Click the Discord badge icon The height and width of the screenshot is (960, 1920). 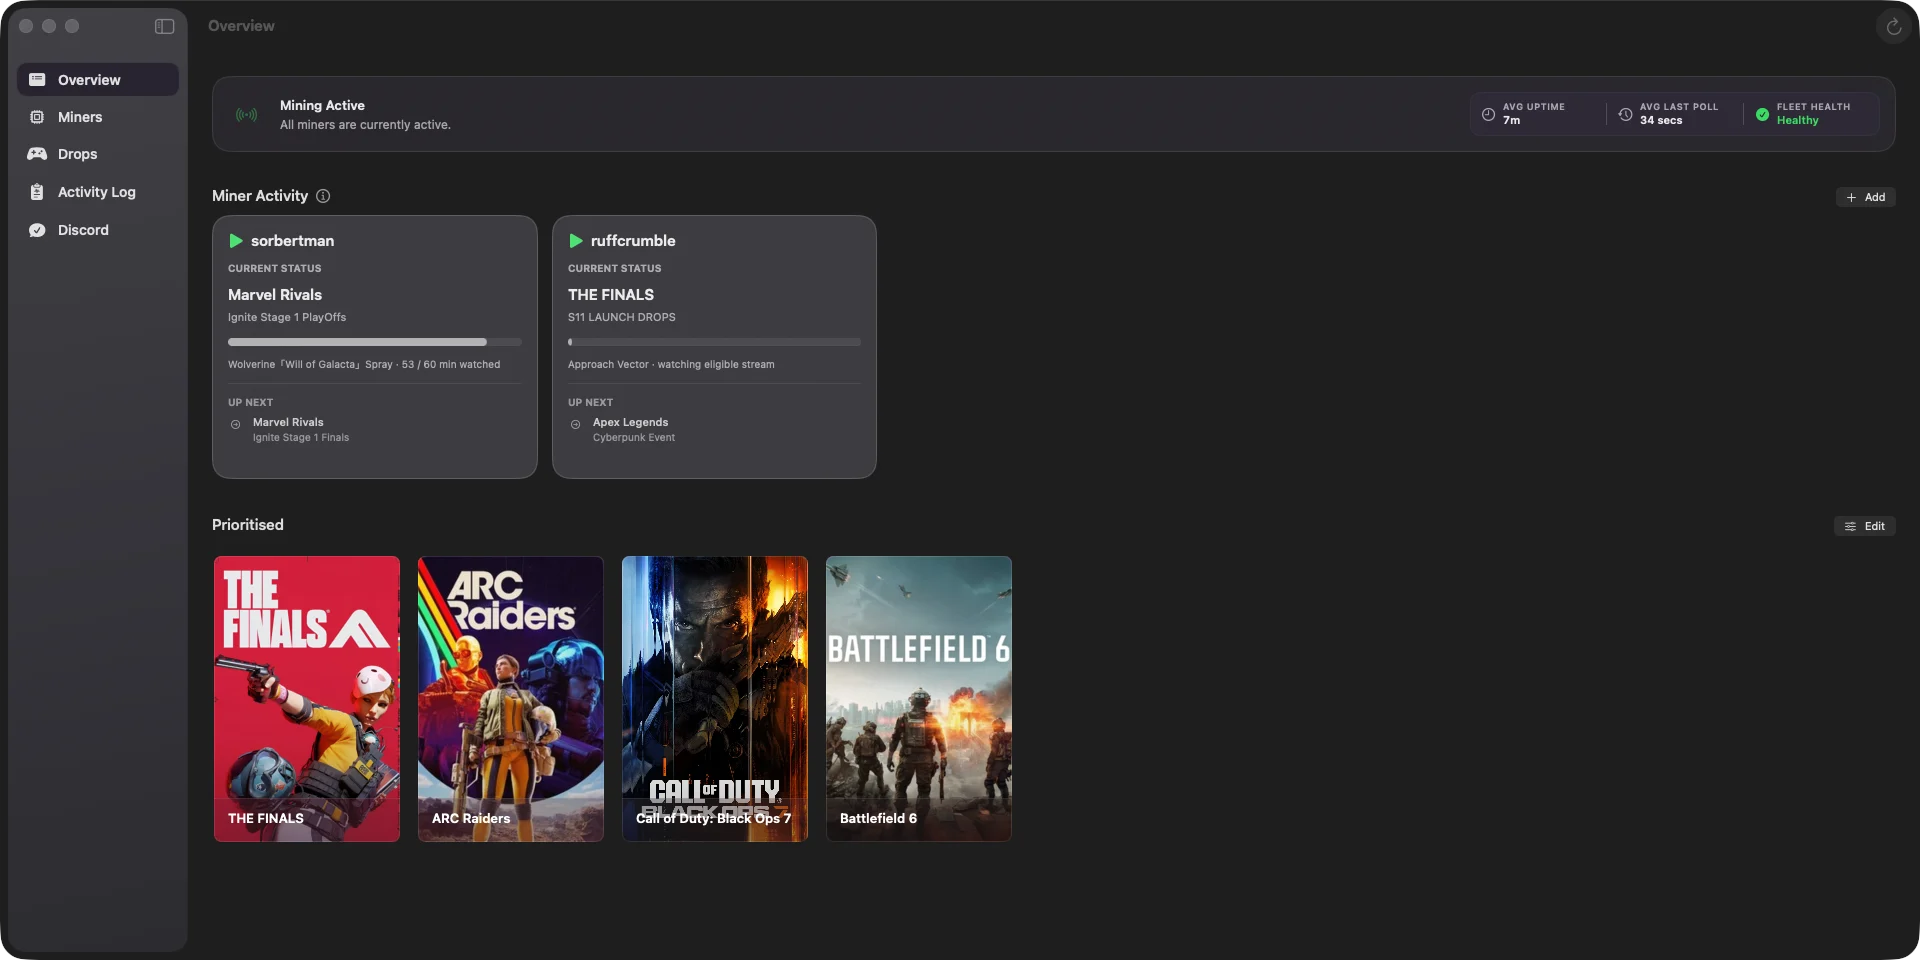point(37,230)
